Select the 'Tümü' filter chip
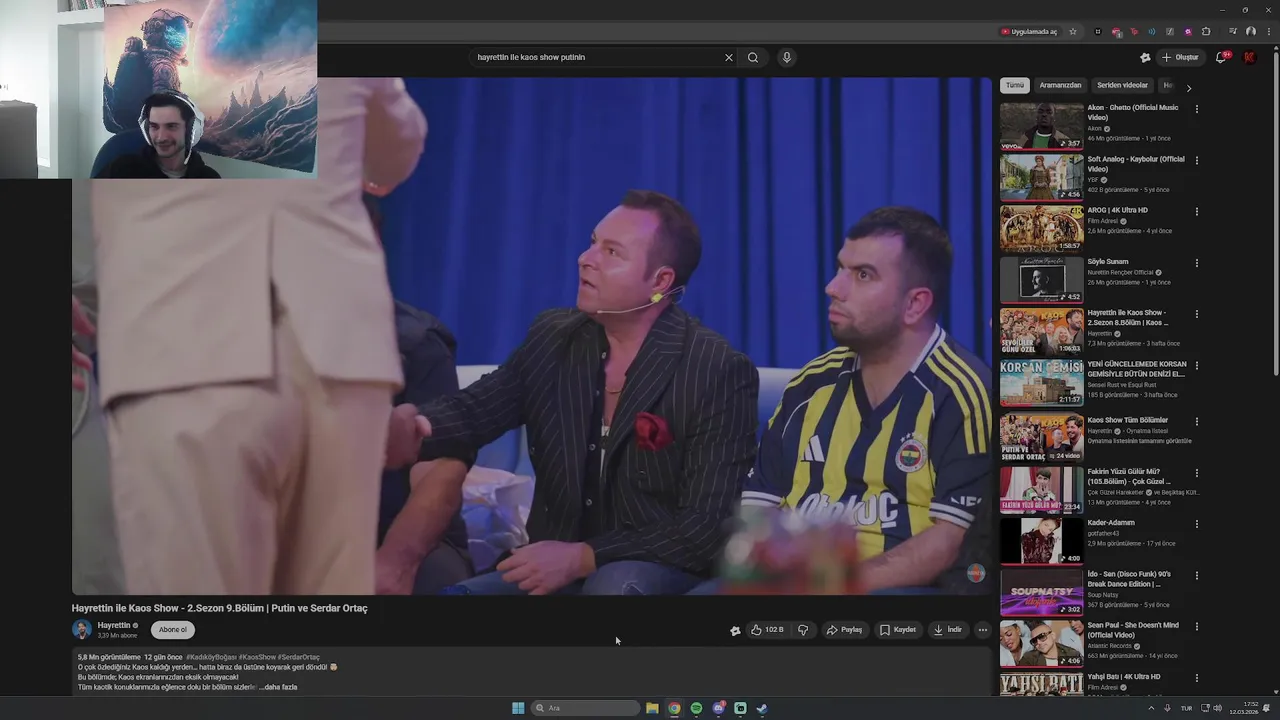Viewport: 1280px width, 720px height. coord(1015,86)
